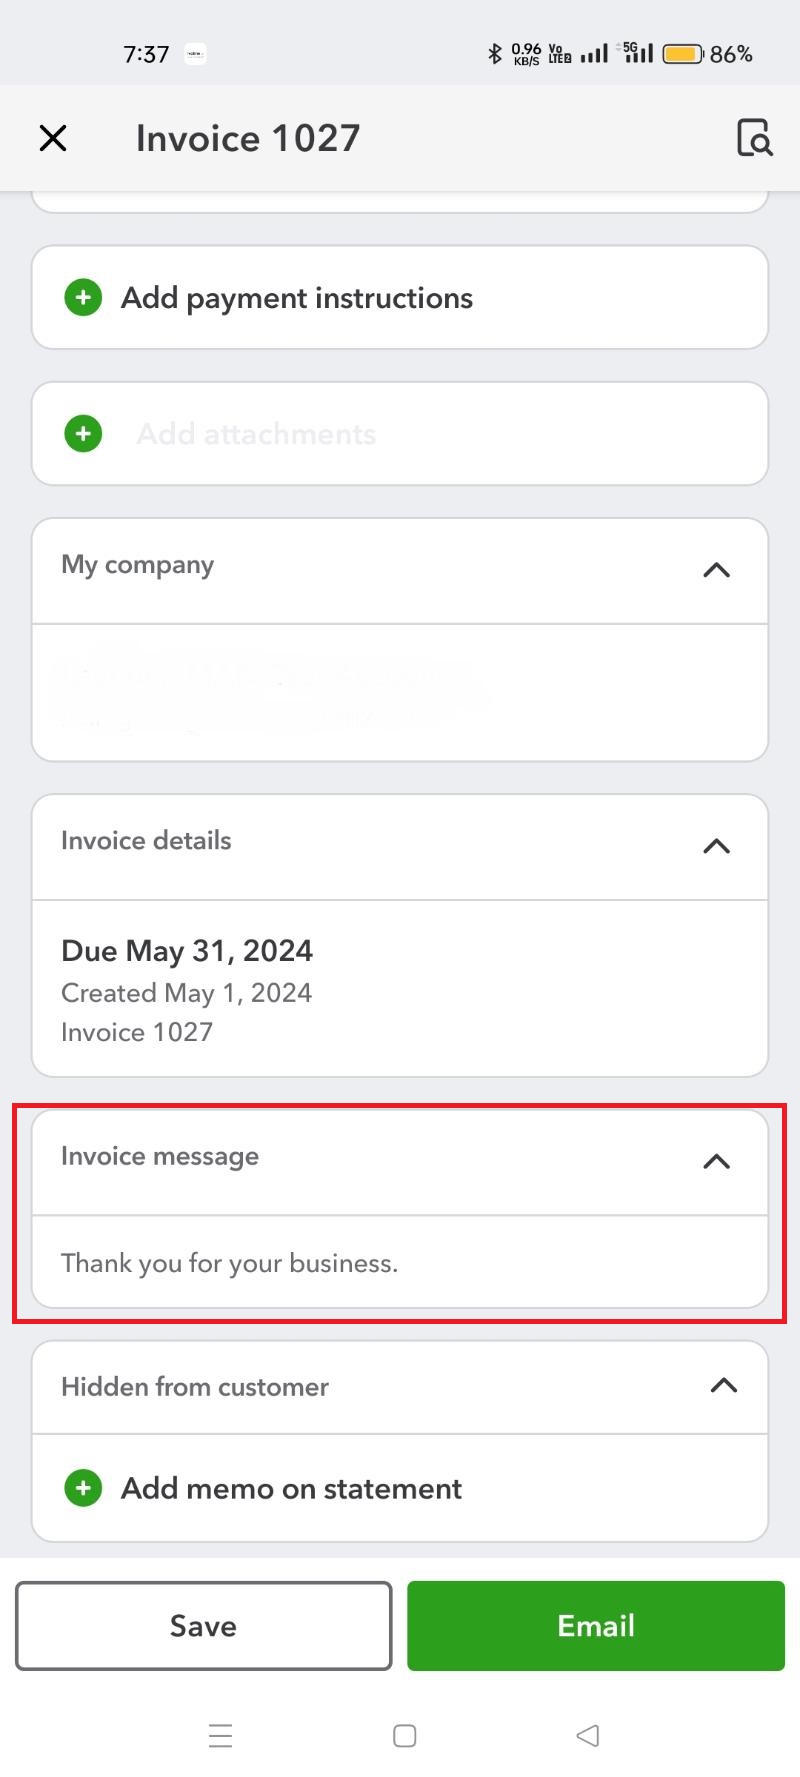This screenshot has height=1777, width=800.
Task: Close the Invoice 1027 editor with the X
Action: coord(52,138)
